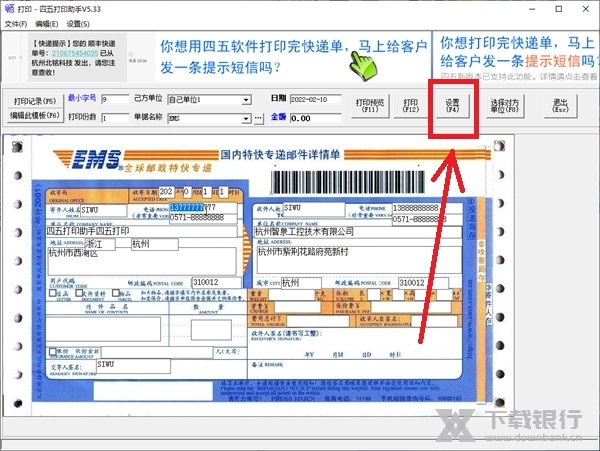Check the 物品 PARCEL checkbox
Image resolution: width=600 pixels, height=451 pixels.
click(116, 293)
